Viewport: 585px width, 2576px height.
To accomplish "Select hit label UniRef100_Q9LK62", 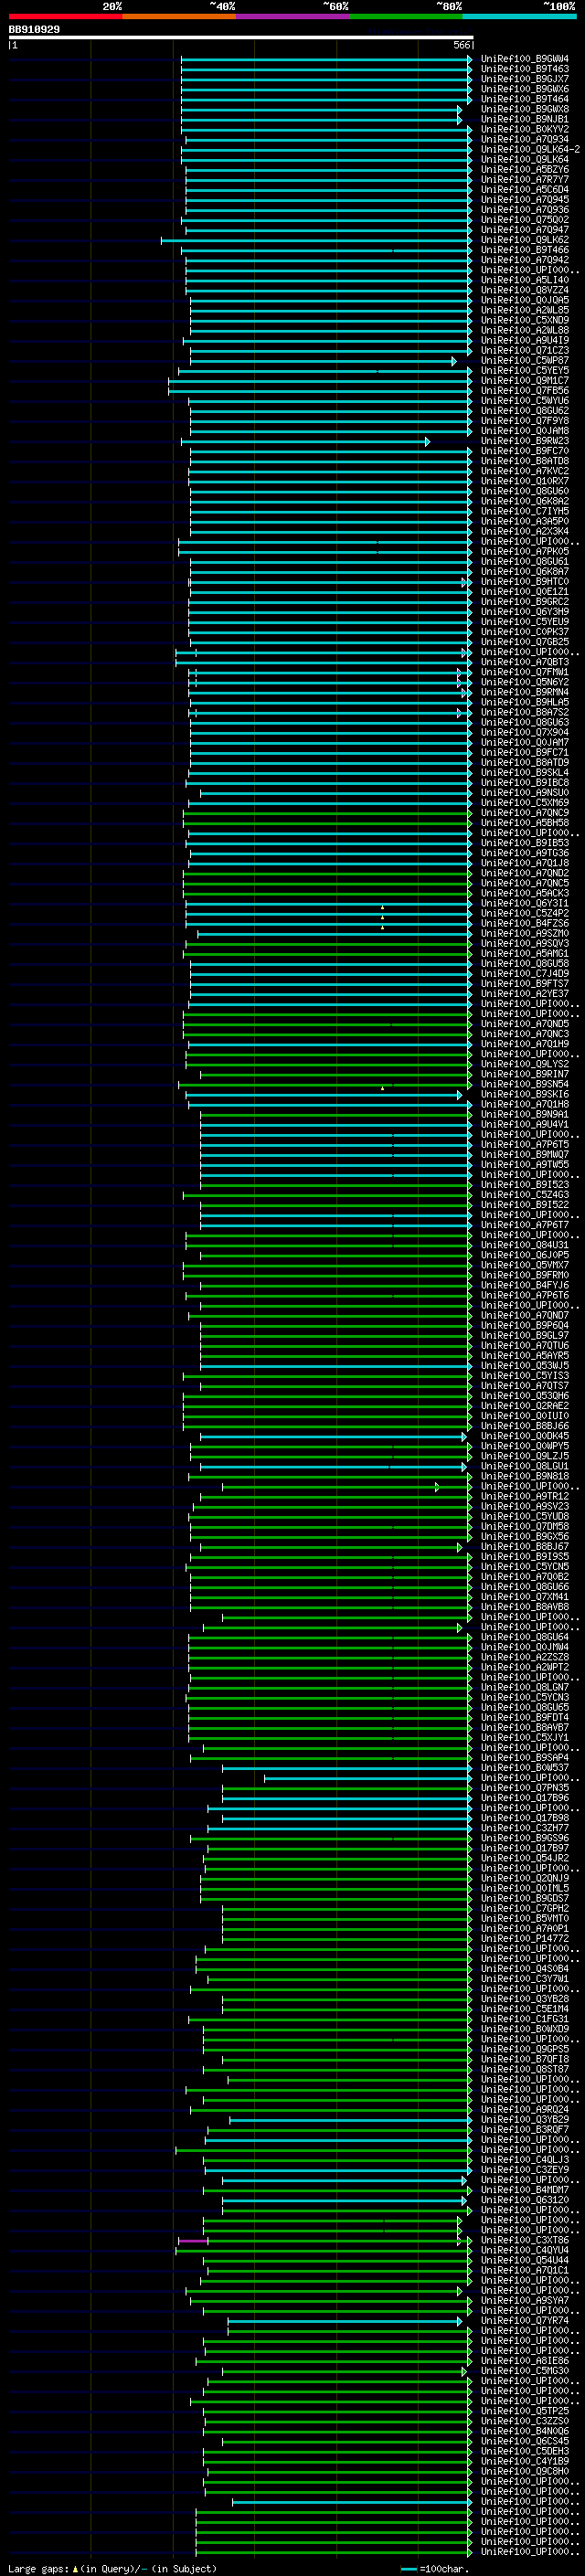I will pyautogui.click(x=525, y=240).
